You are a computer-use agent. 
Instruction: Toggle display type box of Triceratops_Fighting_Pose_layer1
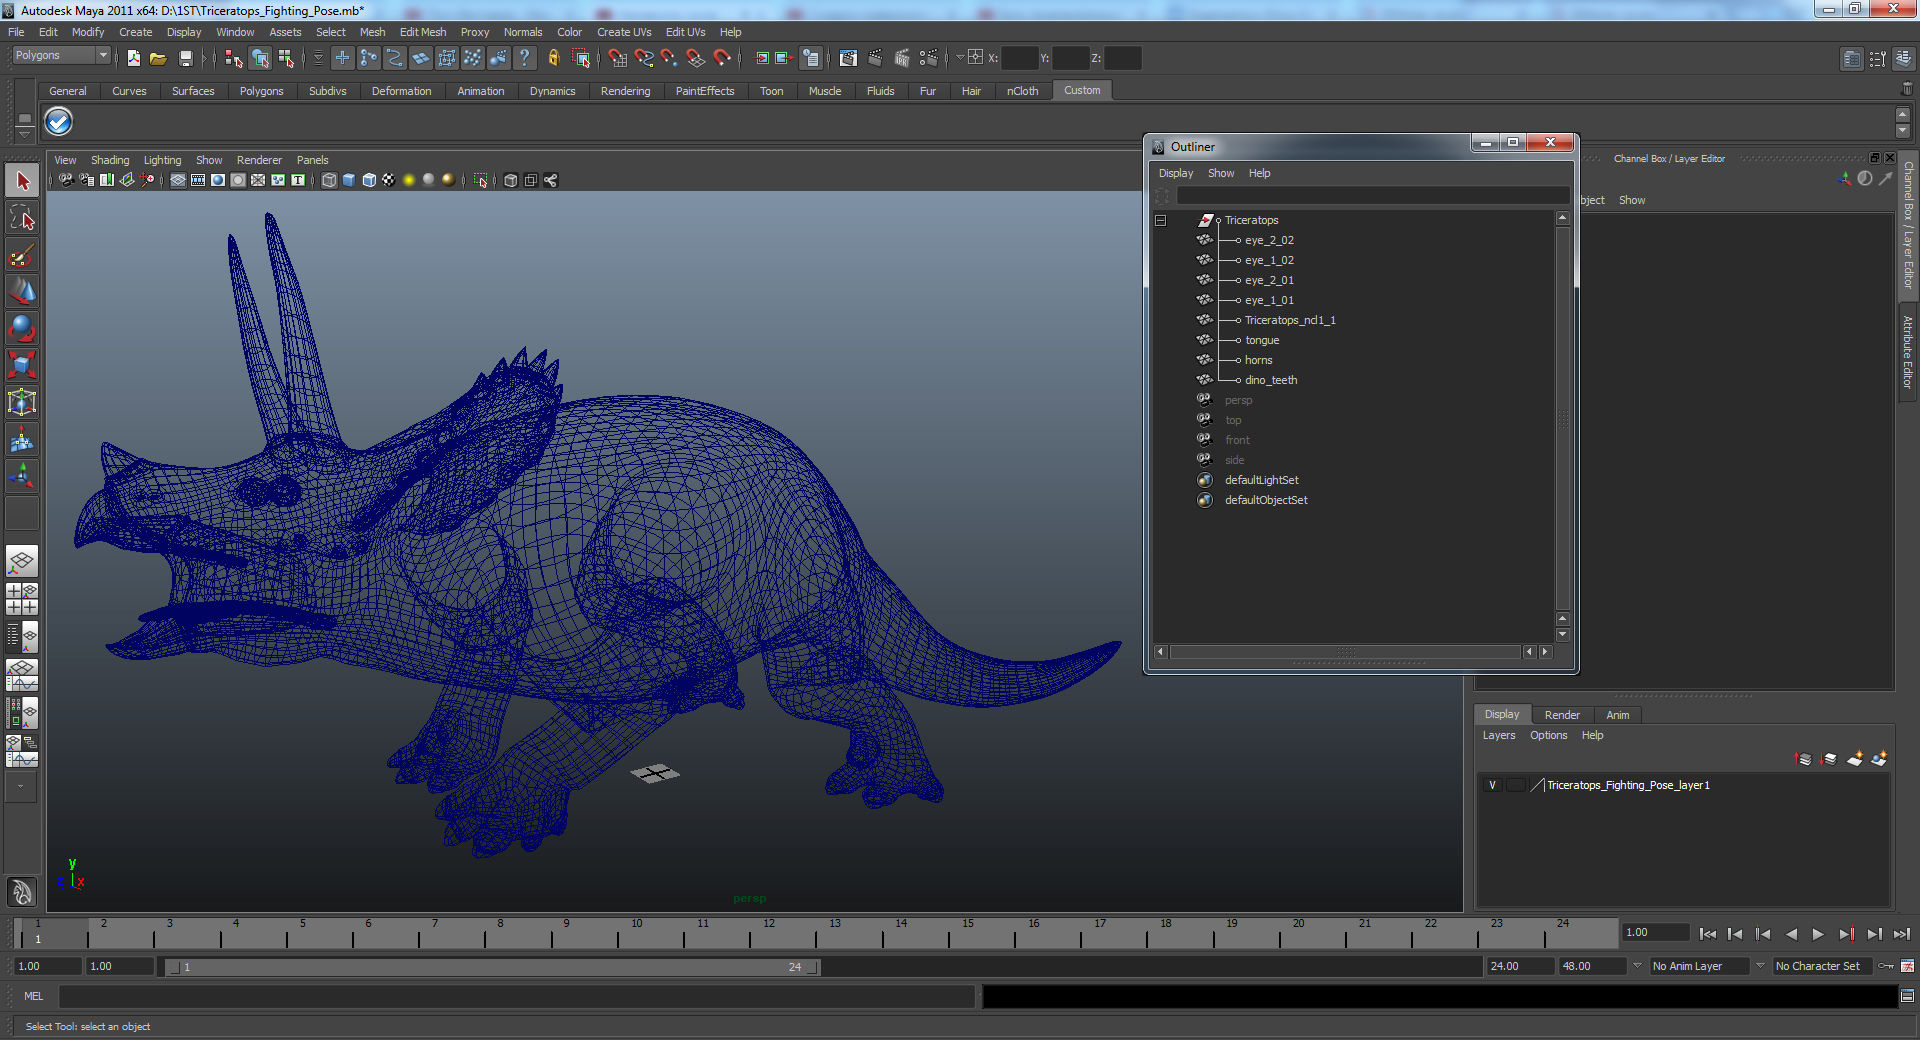point(1516,785)
